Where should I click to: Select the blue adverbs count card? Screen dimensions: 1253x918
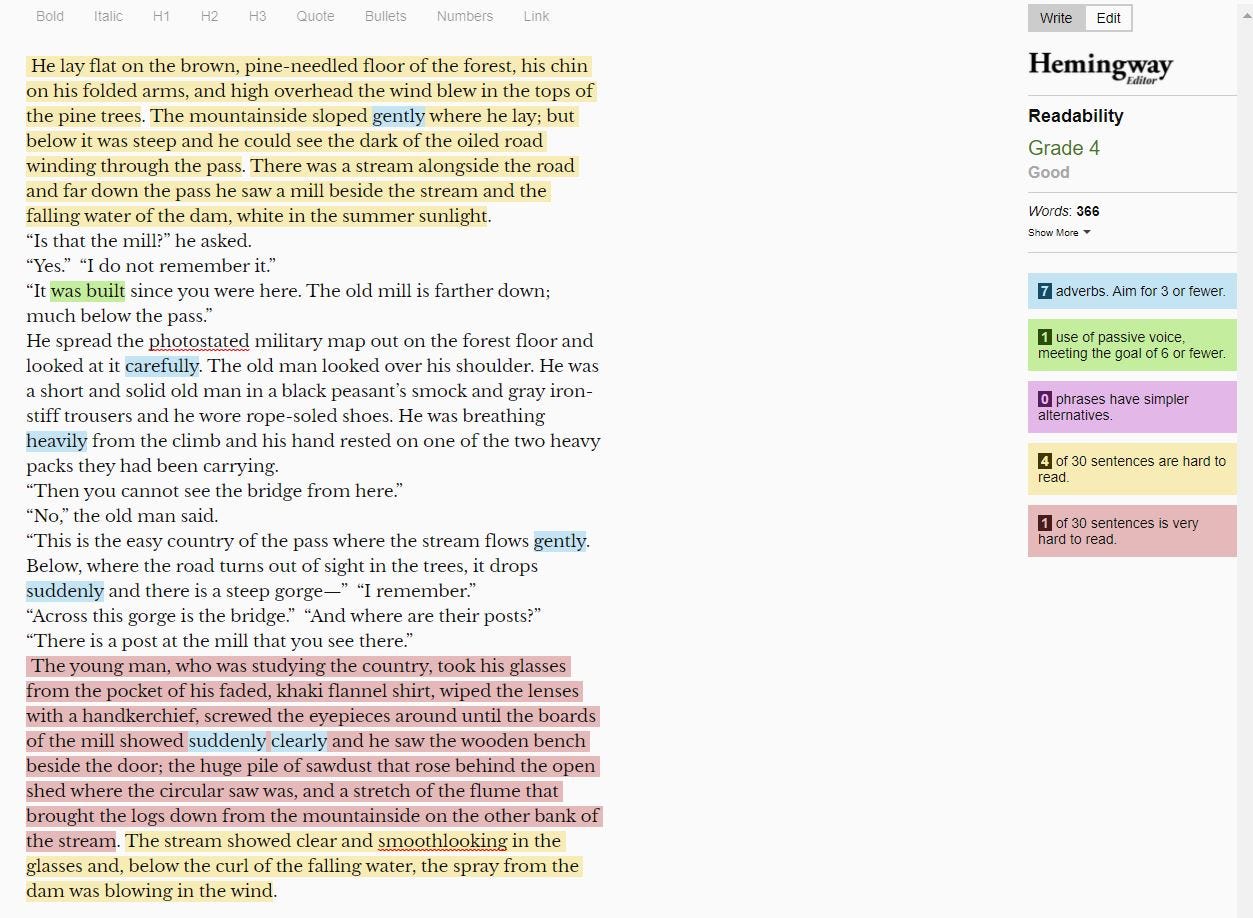pyautogui.click(x=1132, y=291)
